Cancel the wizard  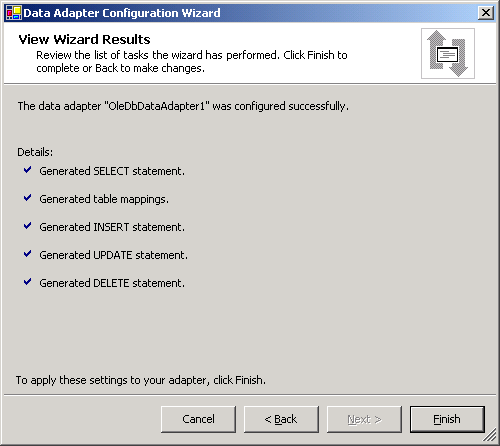(x=198, y=419)
